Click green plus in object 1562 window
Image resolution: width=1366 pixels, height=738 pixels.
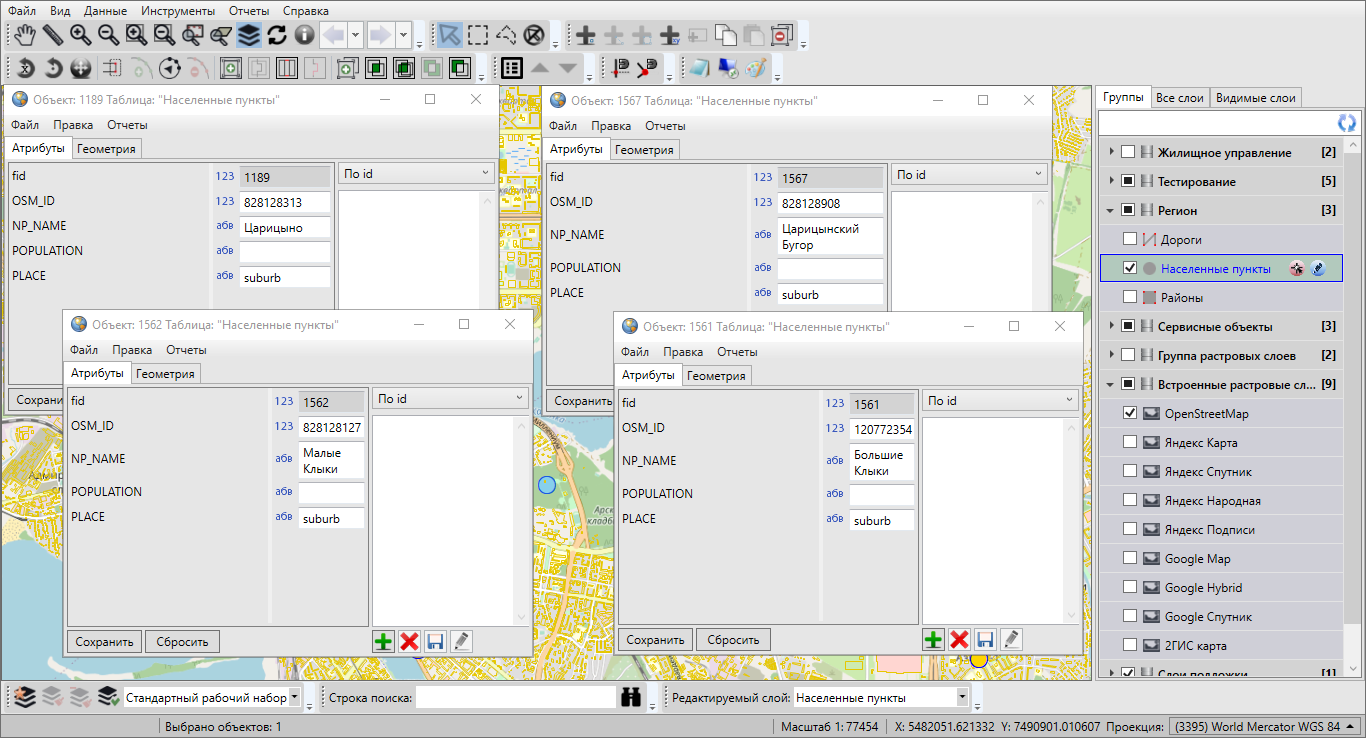tap(383, 641)
